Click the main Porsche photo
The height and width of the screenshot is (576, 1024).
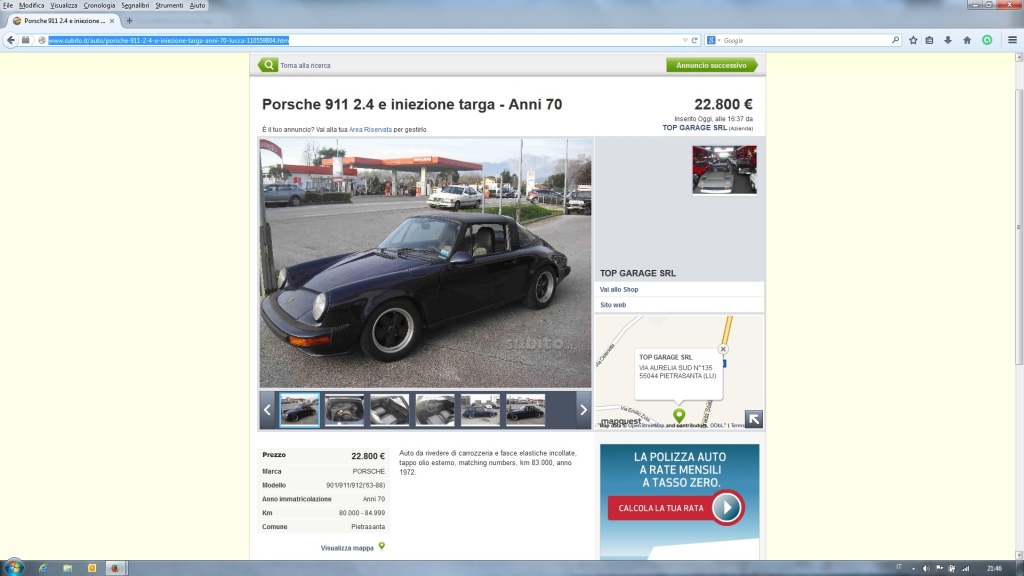point(425,263)
